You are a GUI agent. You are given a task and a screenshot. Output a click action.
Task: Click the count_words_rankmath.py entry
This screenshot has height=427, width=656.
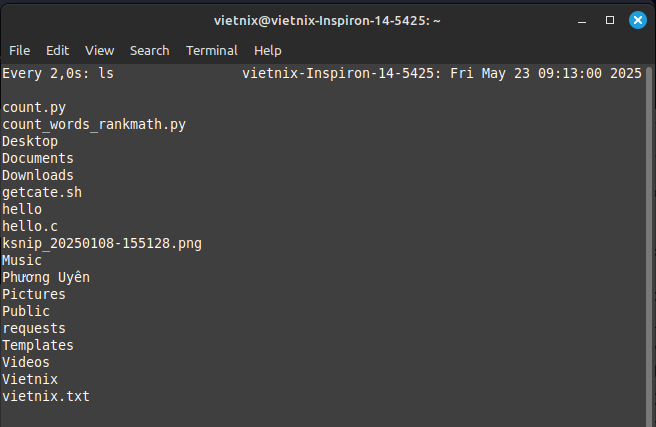[94, 125]
